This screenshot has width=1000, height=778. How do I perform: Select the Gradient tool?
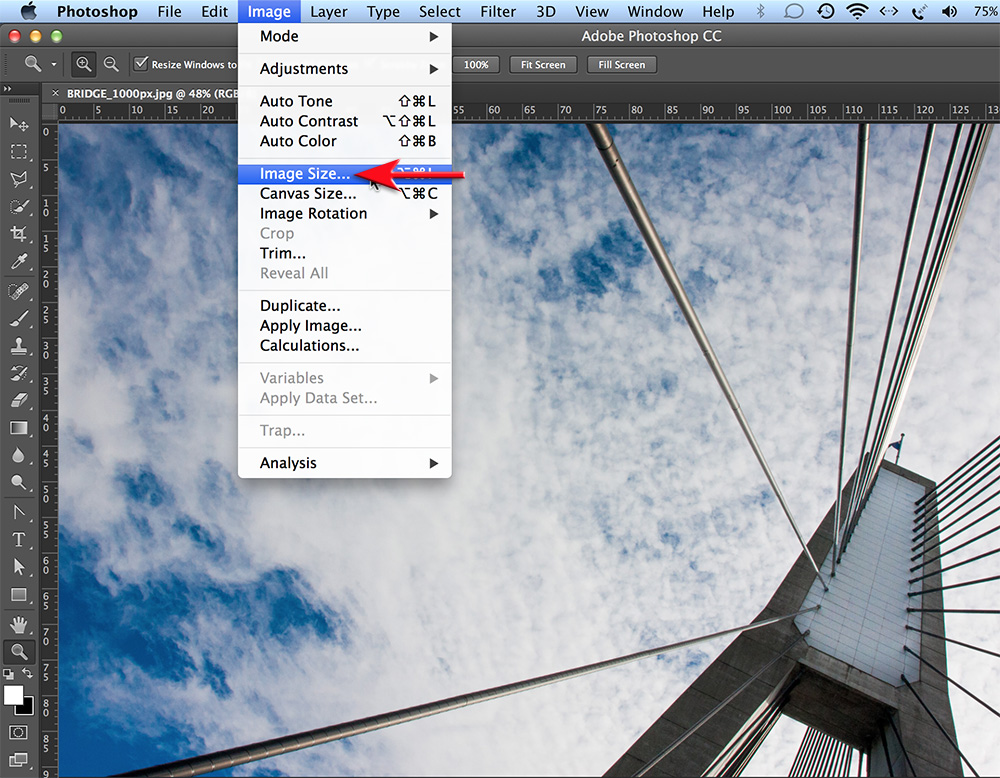tap(20, 428)
